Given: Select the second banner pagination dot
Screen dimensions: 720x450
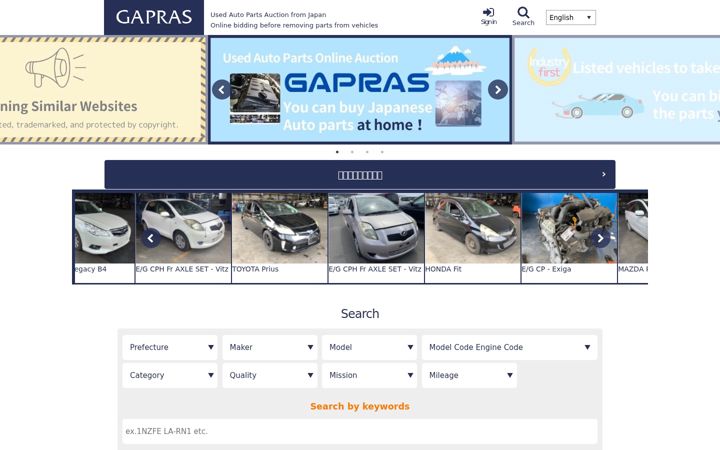Looking at the screenshot, I should coord(352,152).
